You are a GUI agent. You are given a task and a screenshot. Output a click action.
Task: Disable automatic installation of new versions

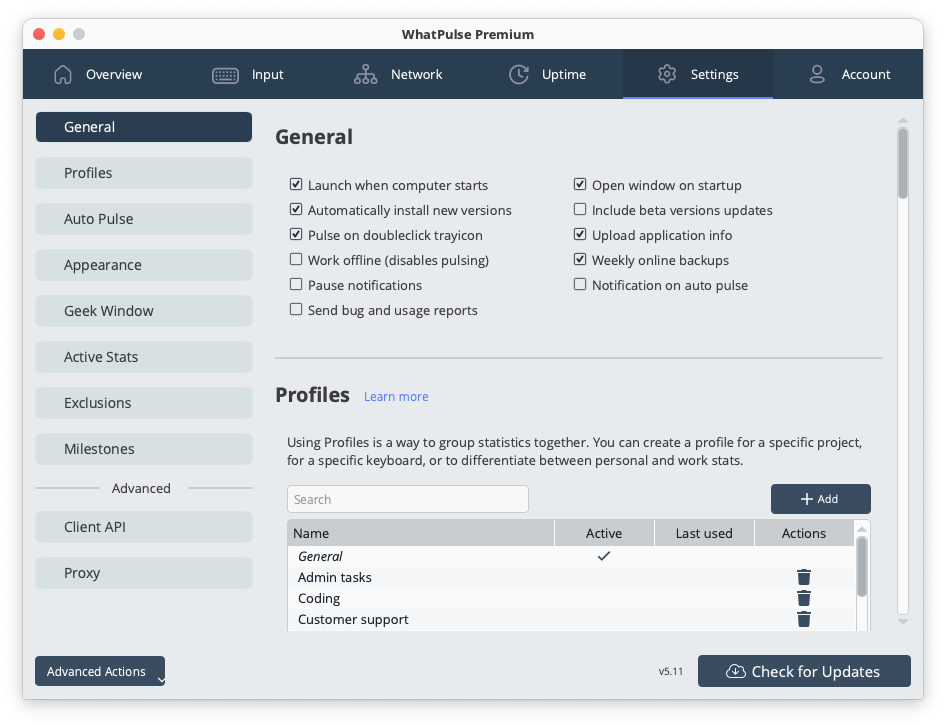click(296, 210)
